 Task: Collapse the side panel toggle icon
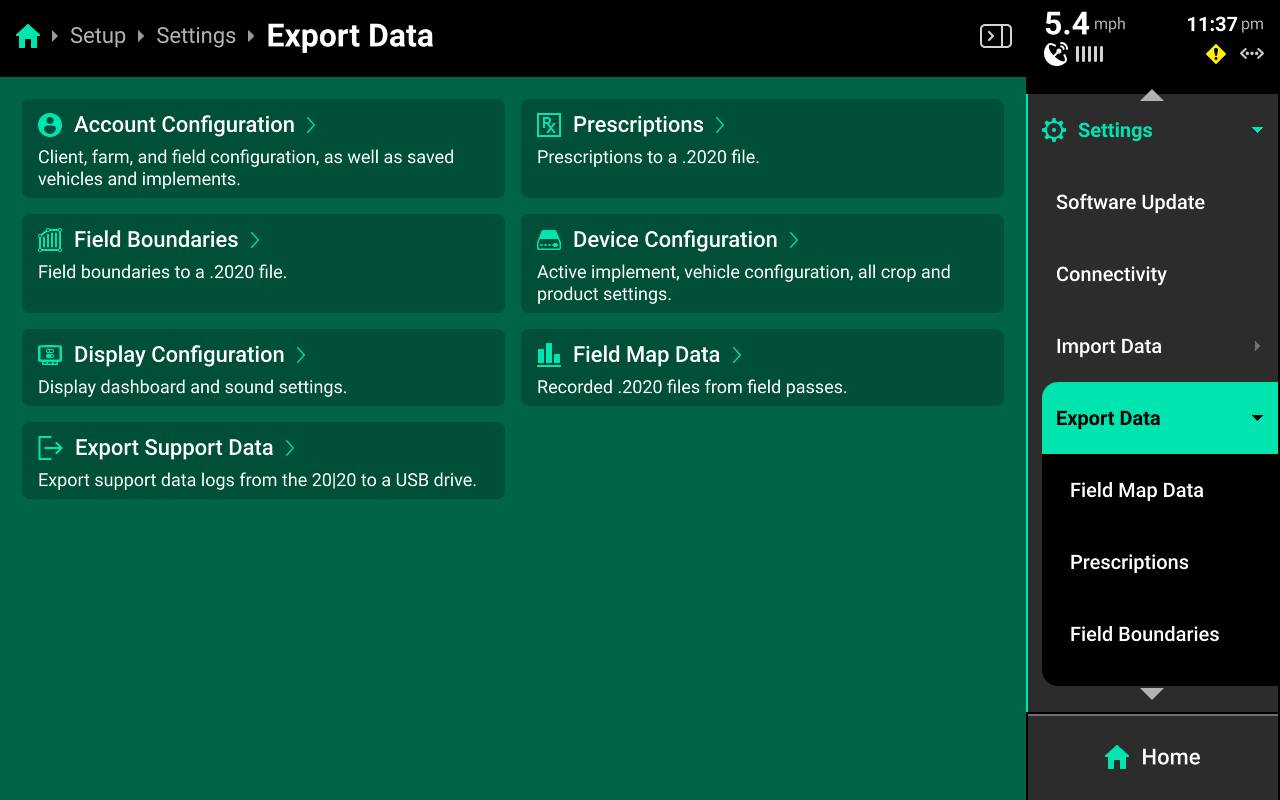996,37
